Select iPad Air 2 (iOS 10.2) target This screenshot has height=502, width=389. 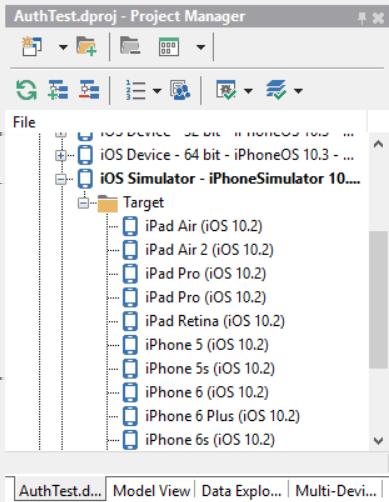point(209,250)
